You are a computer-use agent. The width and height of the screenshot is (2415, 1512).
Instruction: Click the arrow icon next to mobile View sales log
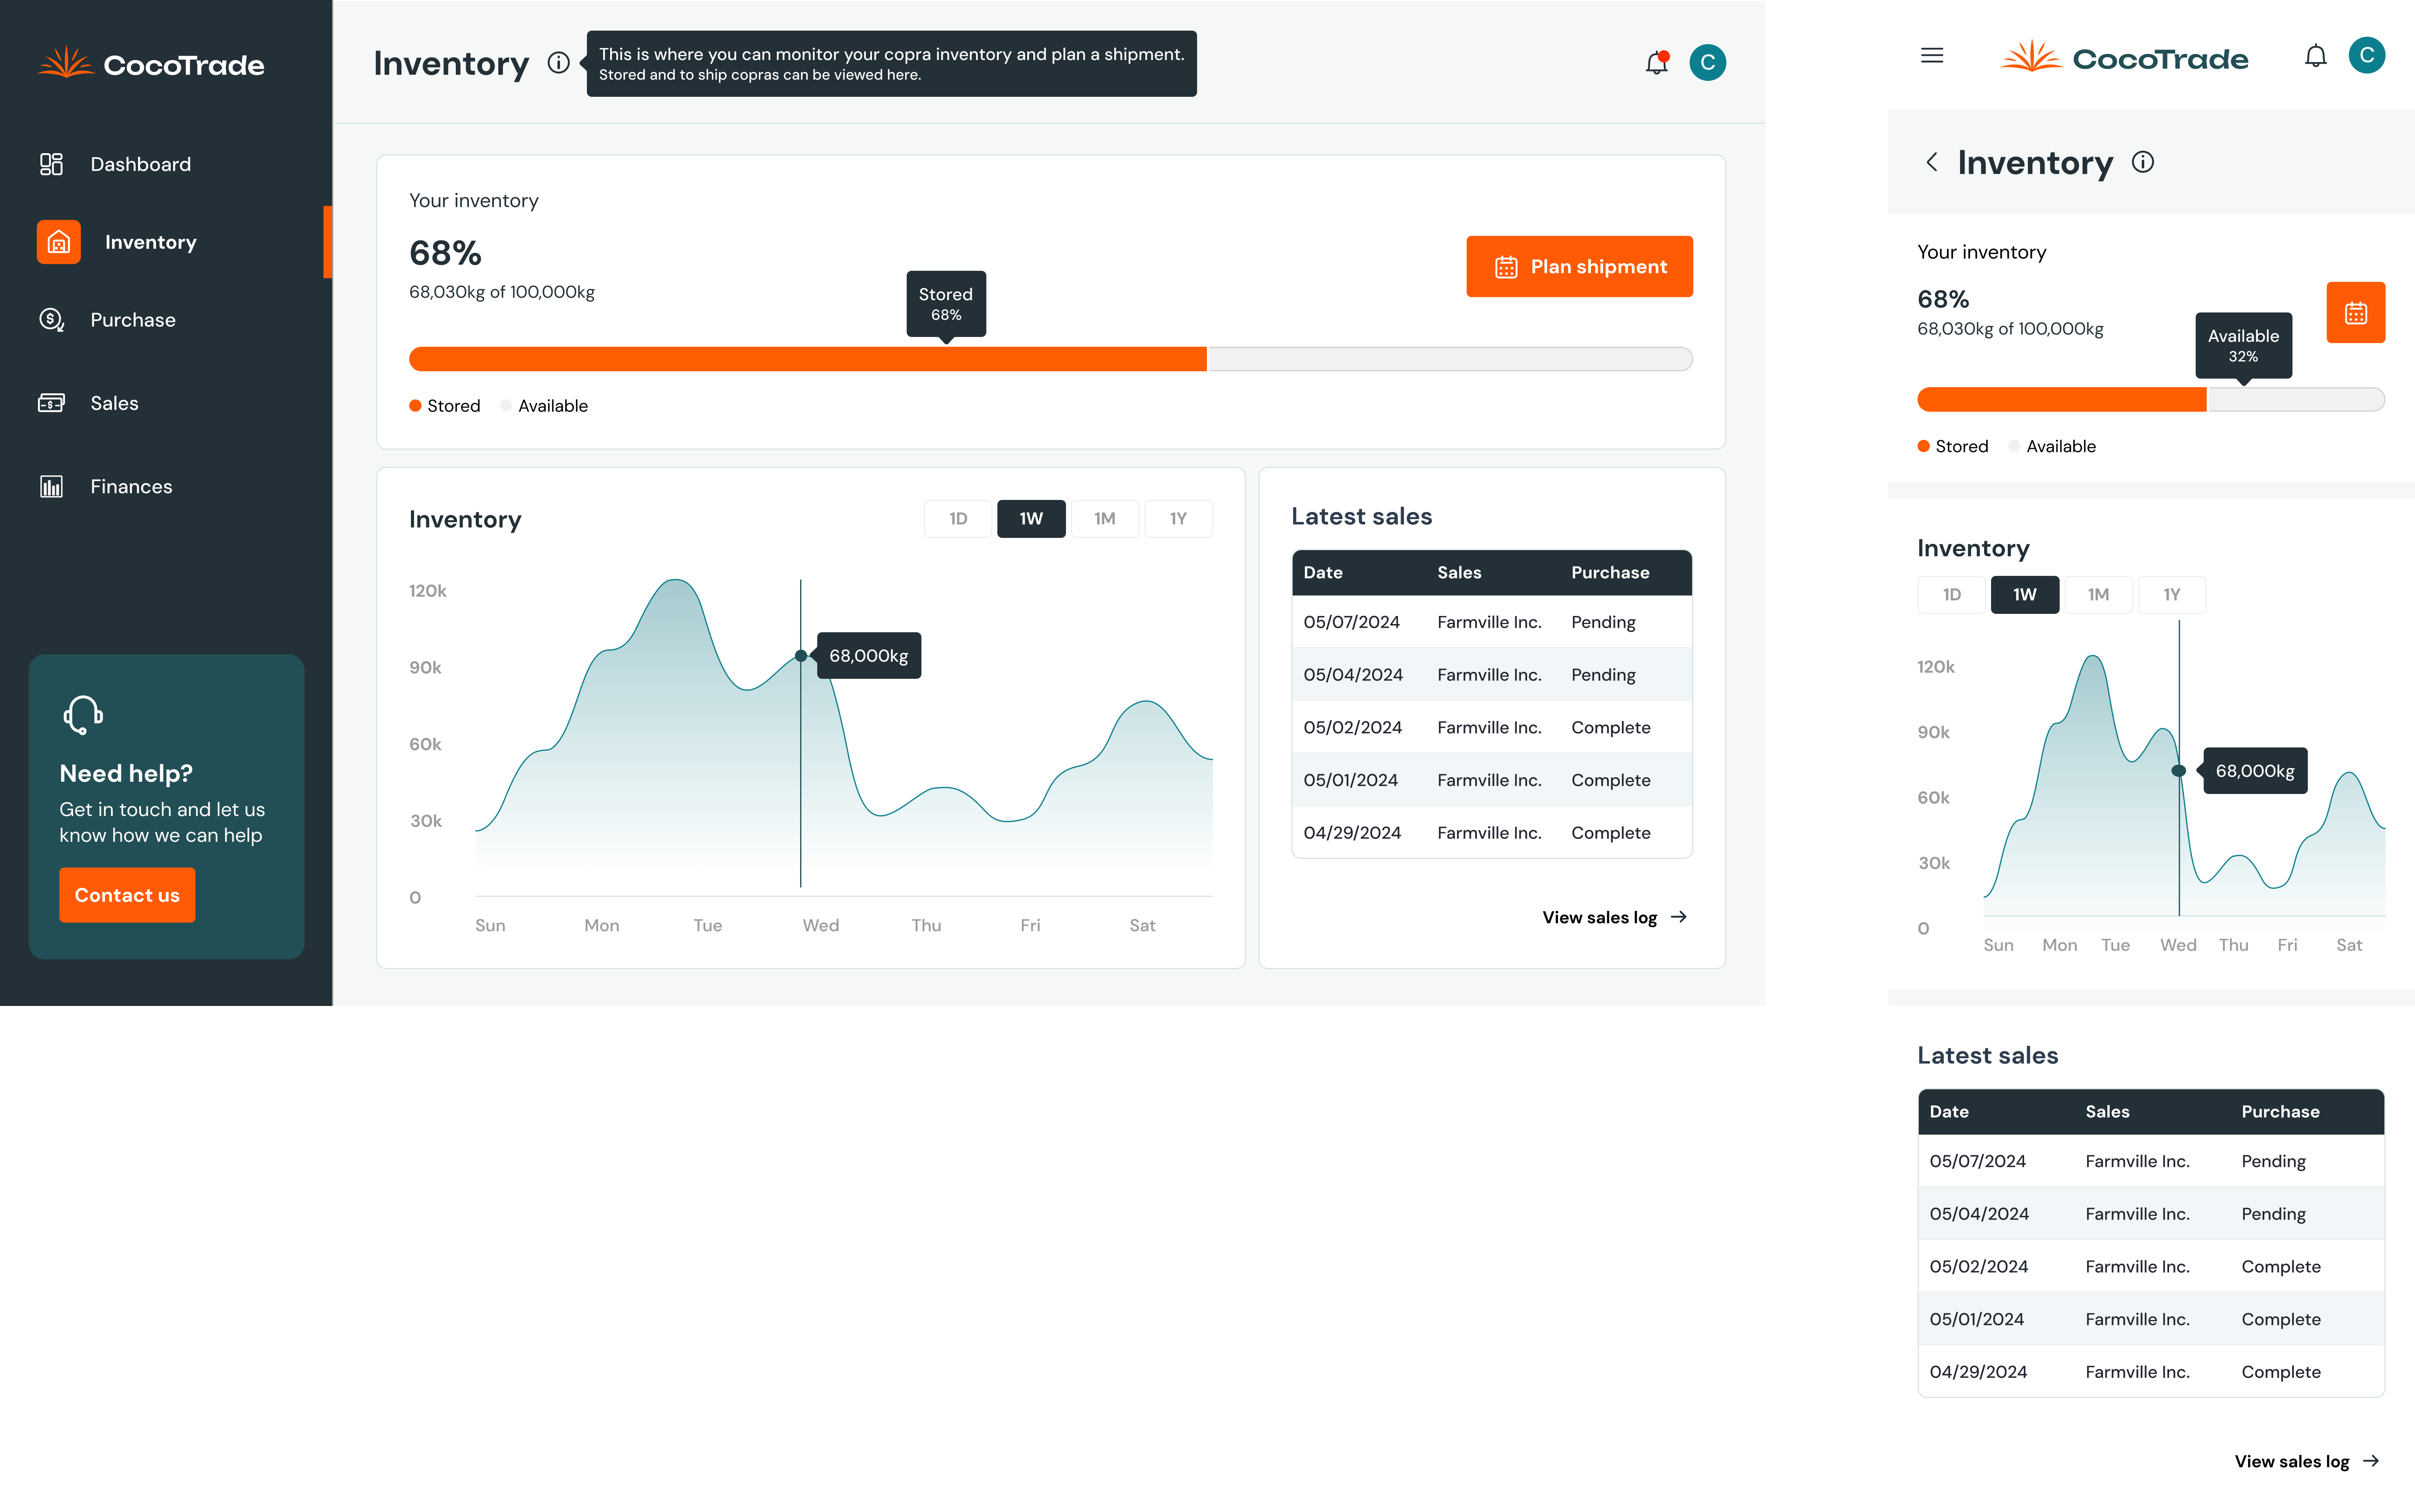(2371, 1461)
